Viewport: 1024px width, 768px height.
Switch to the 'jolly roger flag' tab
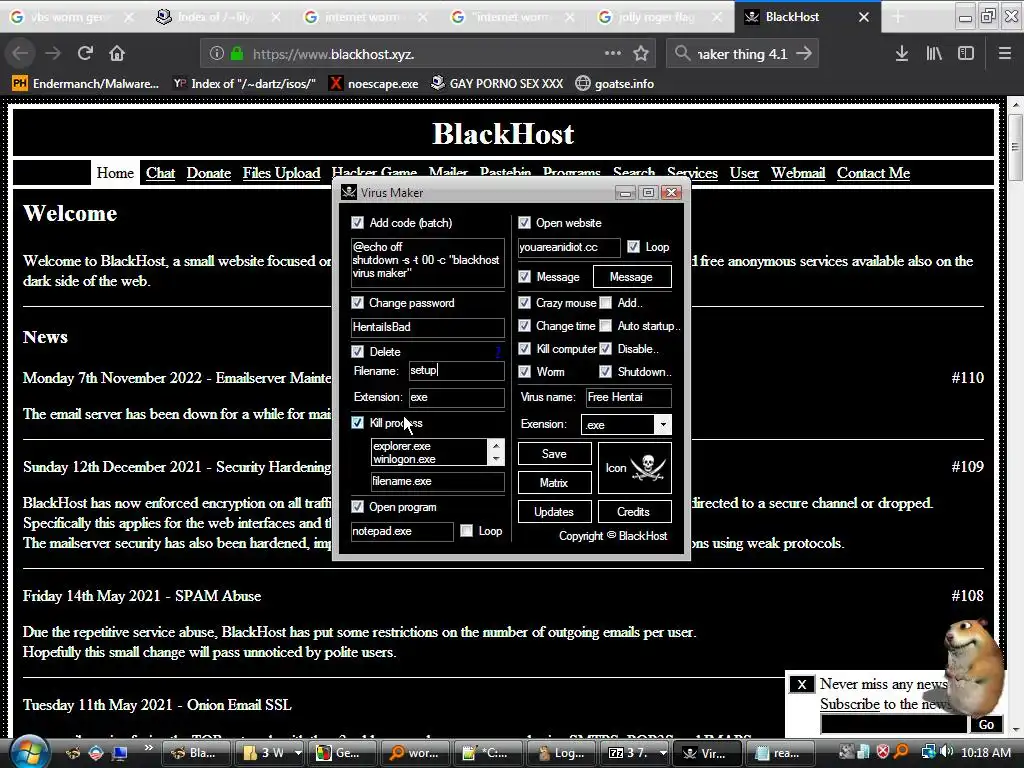[x=660, y=17]
